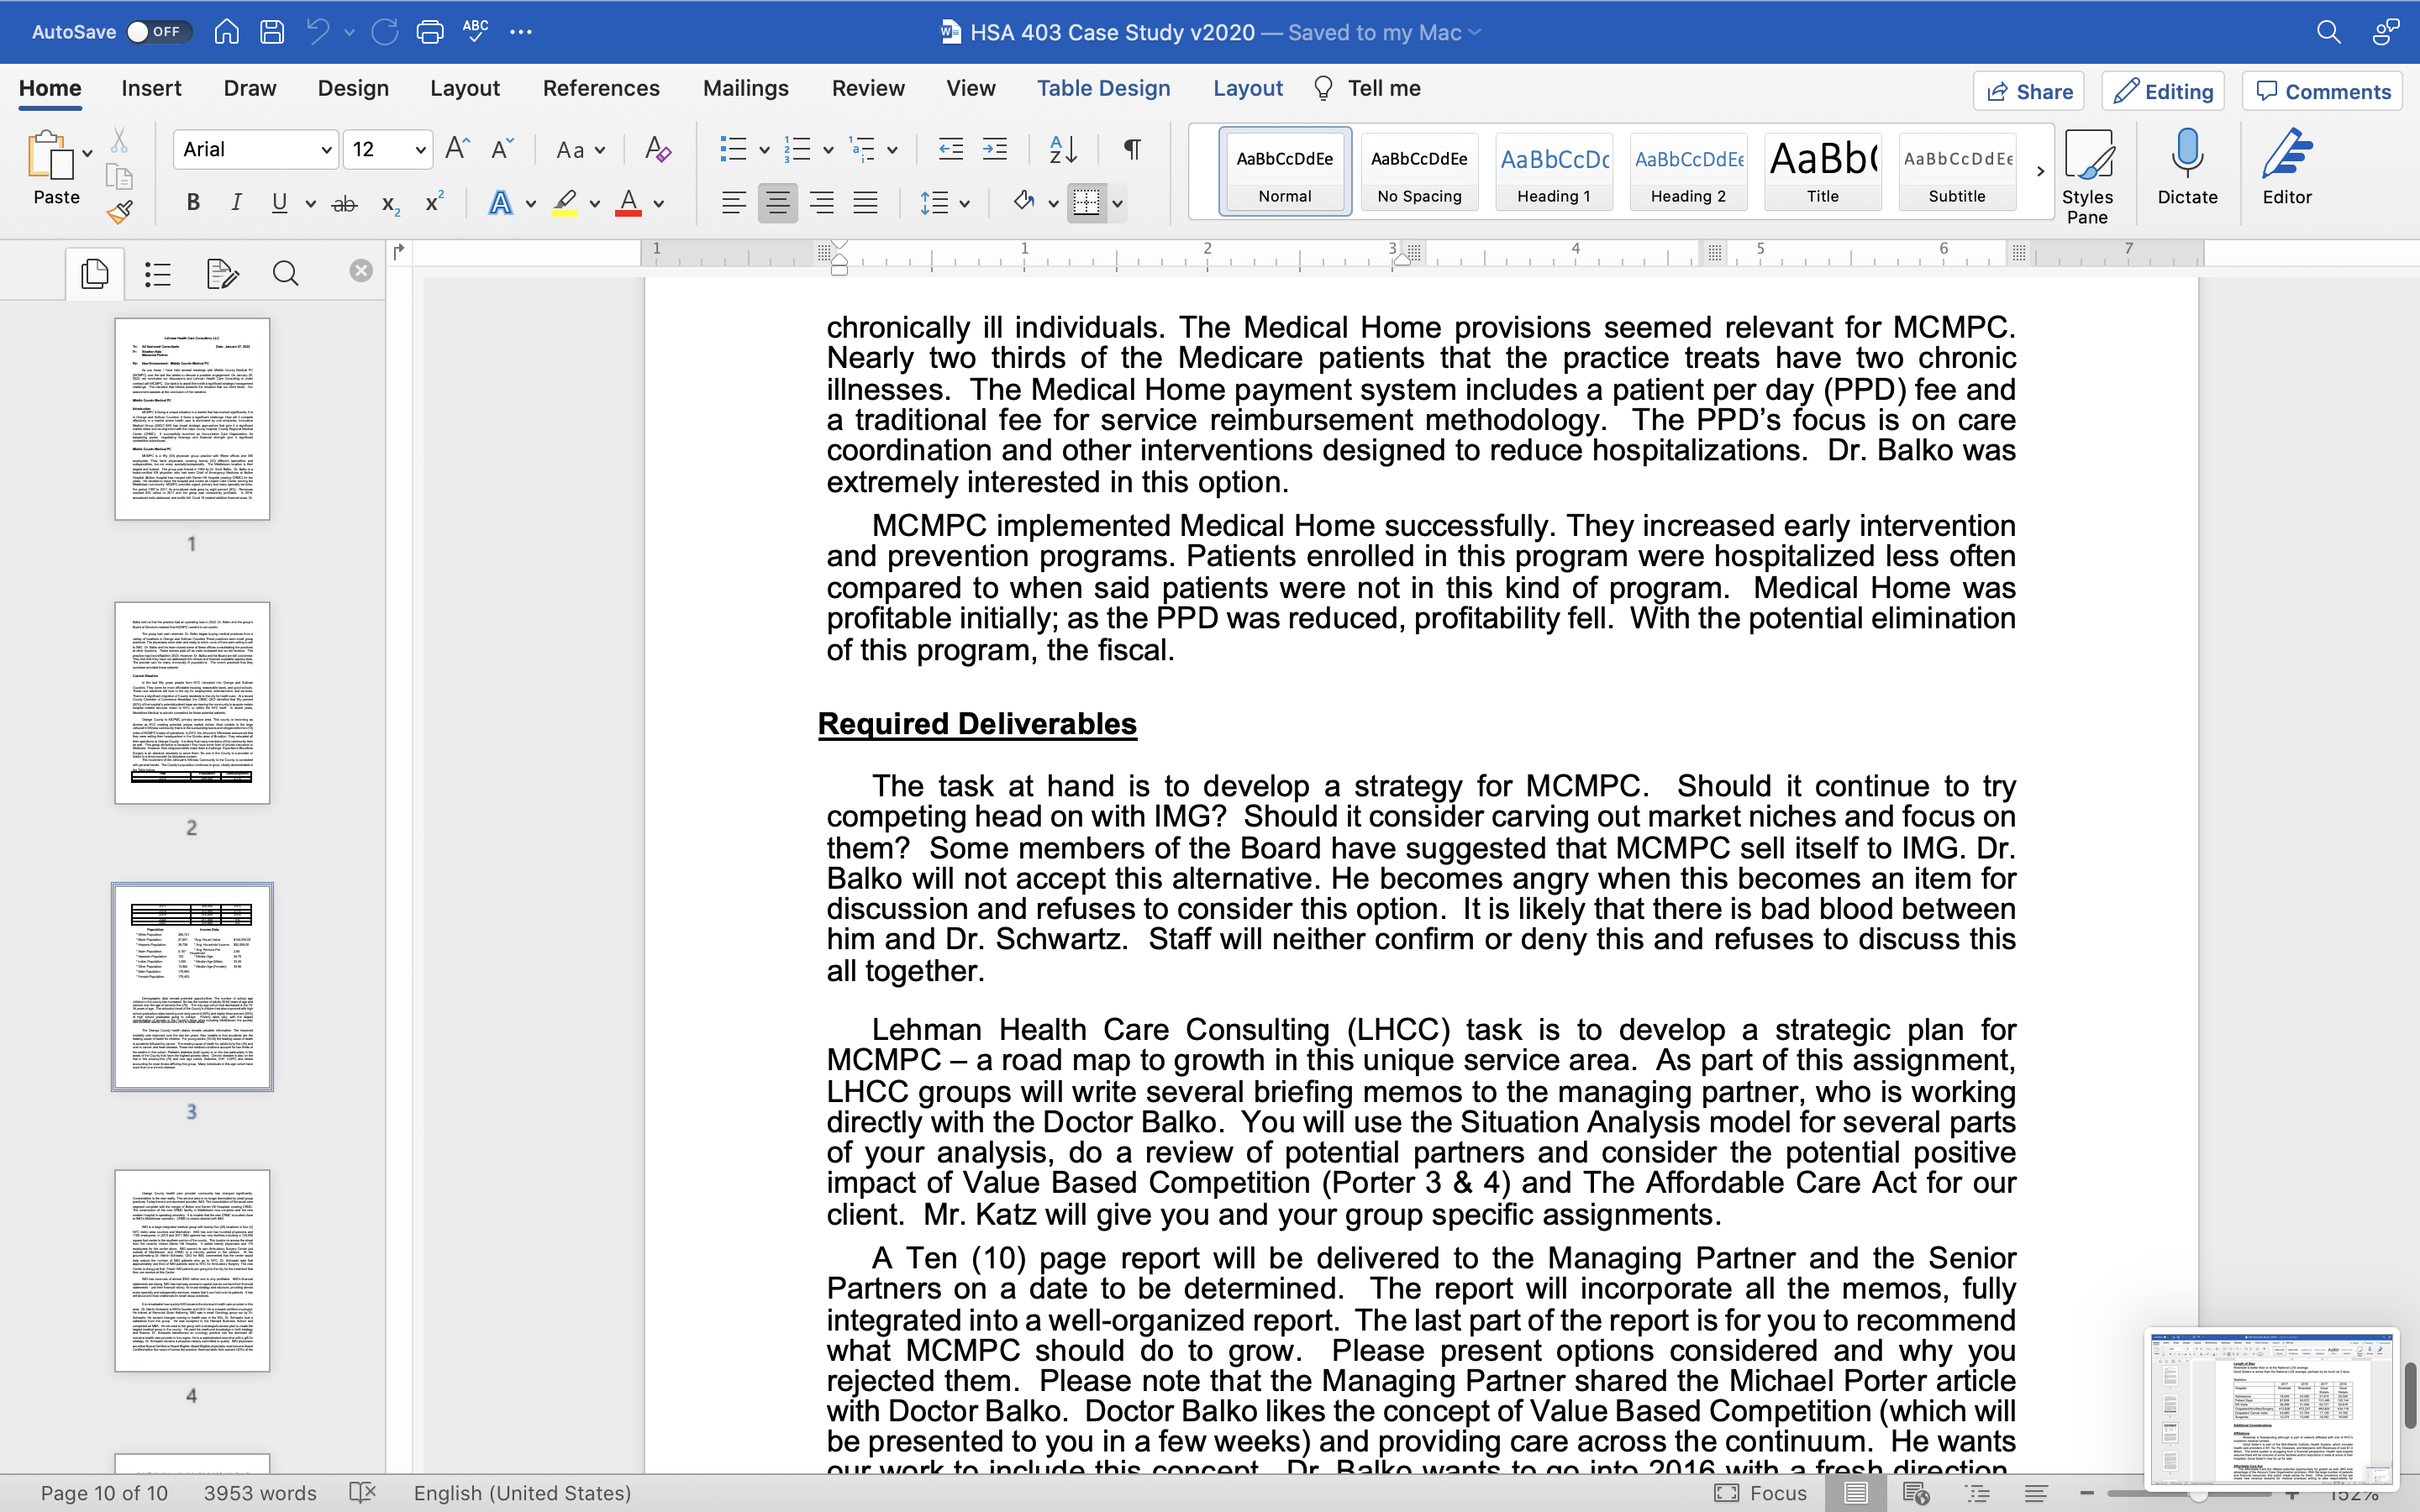The width and height of the screenshot is (2420, 1512).
Task: Click the Decrease Font Size icon
Action: 502,149
